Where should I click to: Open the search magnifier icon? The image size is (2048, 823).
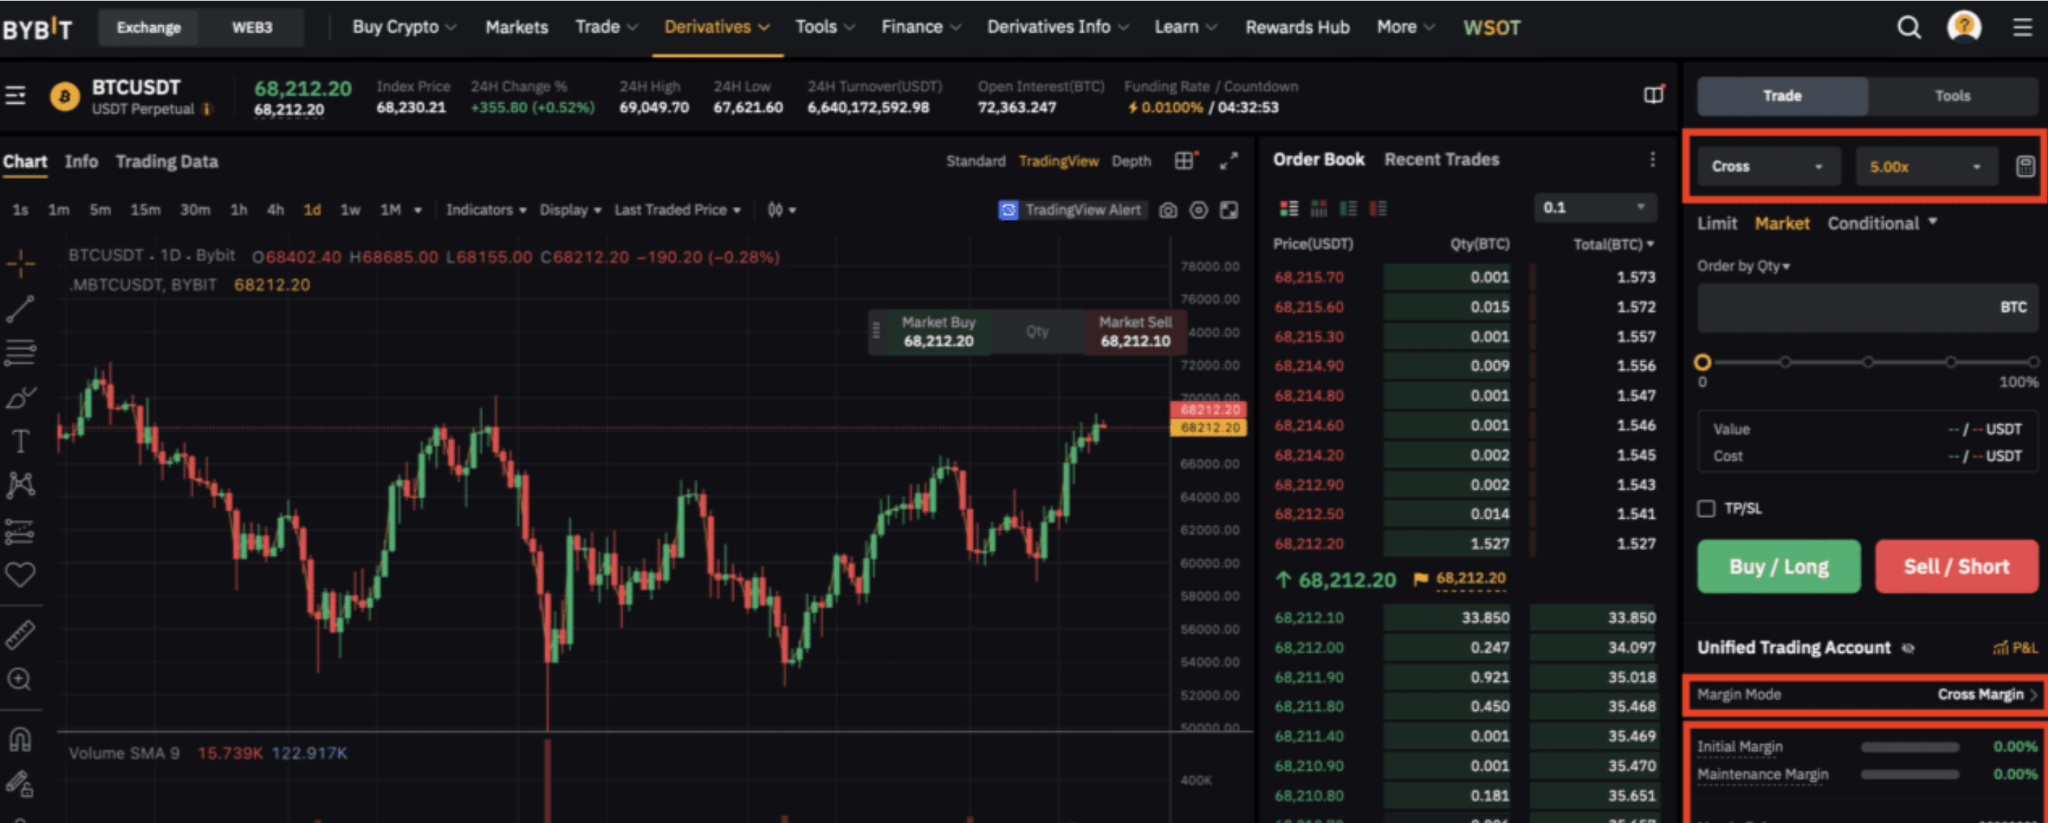pyautogui.click(x=1909, y=28)
